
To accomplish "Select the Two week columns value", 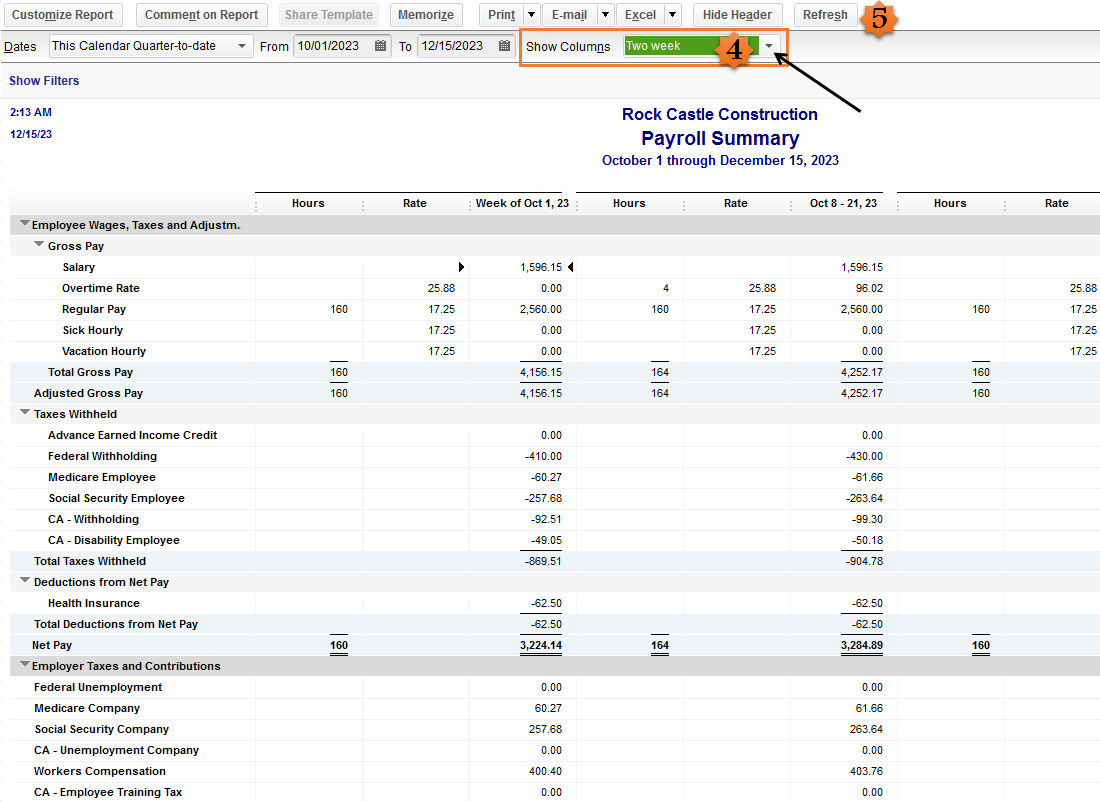I will point(691,46).
